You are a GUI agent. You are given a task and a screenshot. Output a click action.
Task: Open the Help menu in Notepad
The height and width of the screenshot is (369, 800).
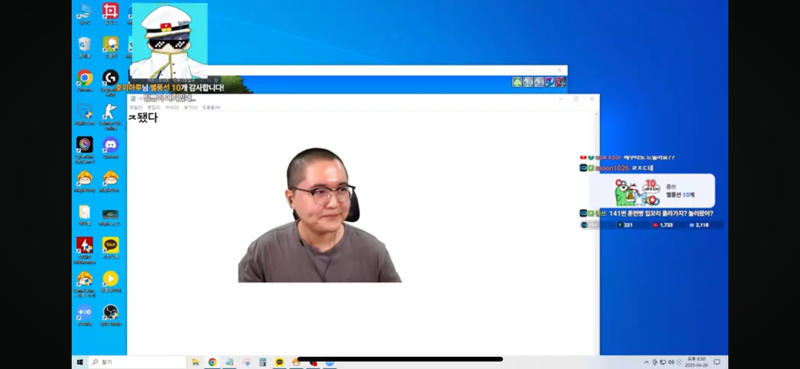click(211, 108)
